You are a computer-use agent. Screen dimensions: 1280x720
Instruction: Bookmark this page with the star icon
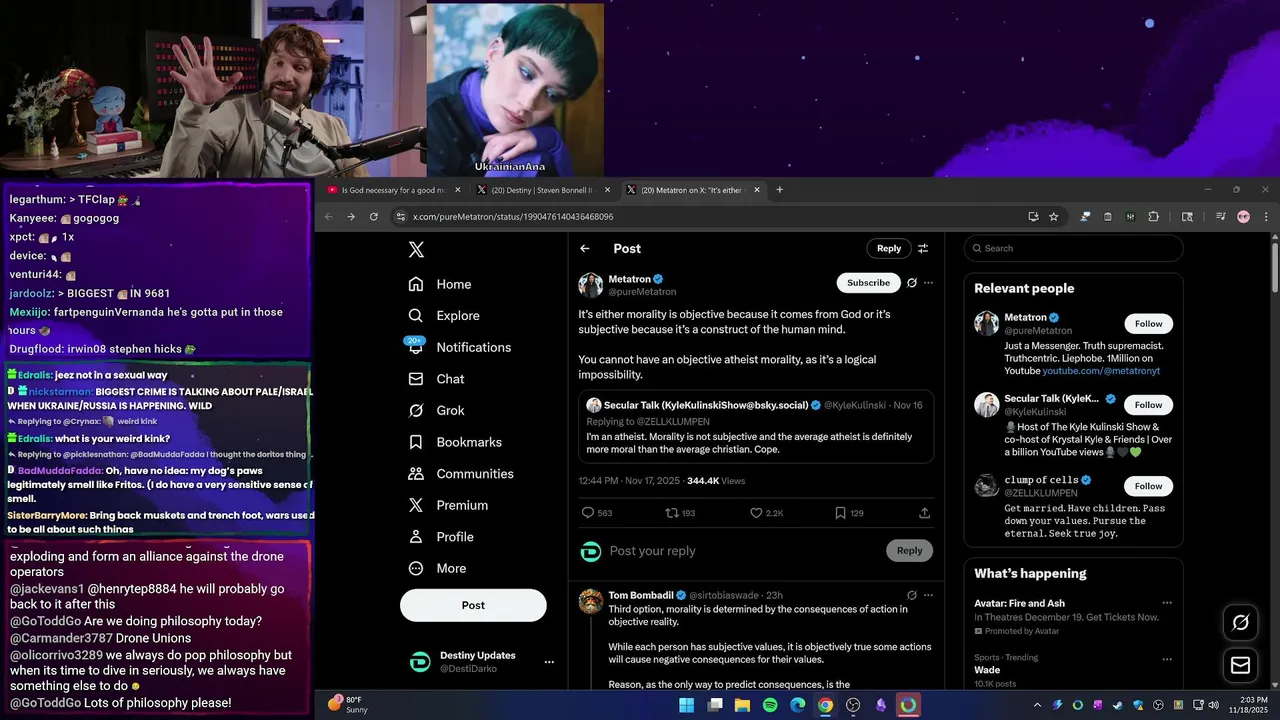tap(1053, 216)
